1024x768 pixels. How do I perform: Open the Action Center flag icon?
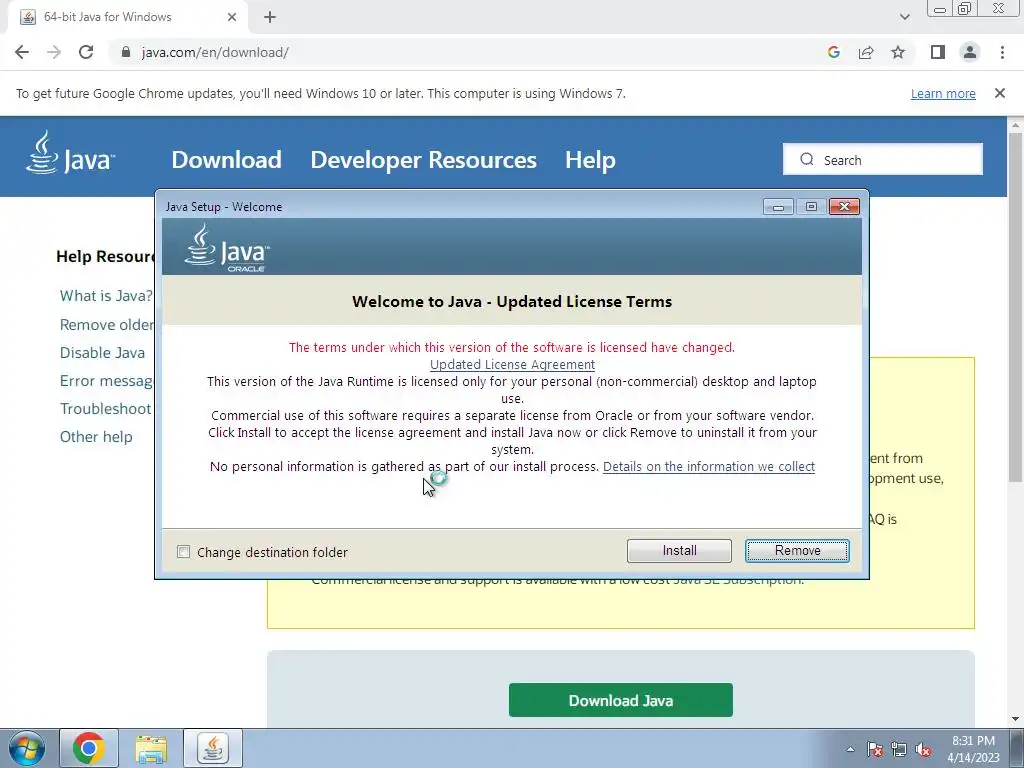pyautogui.click(x=874, y=749)
